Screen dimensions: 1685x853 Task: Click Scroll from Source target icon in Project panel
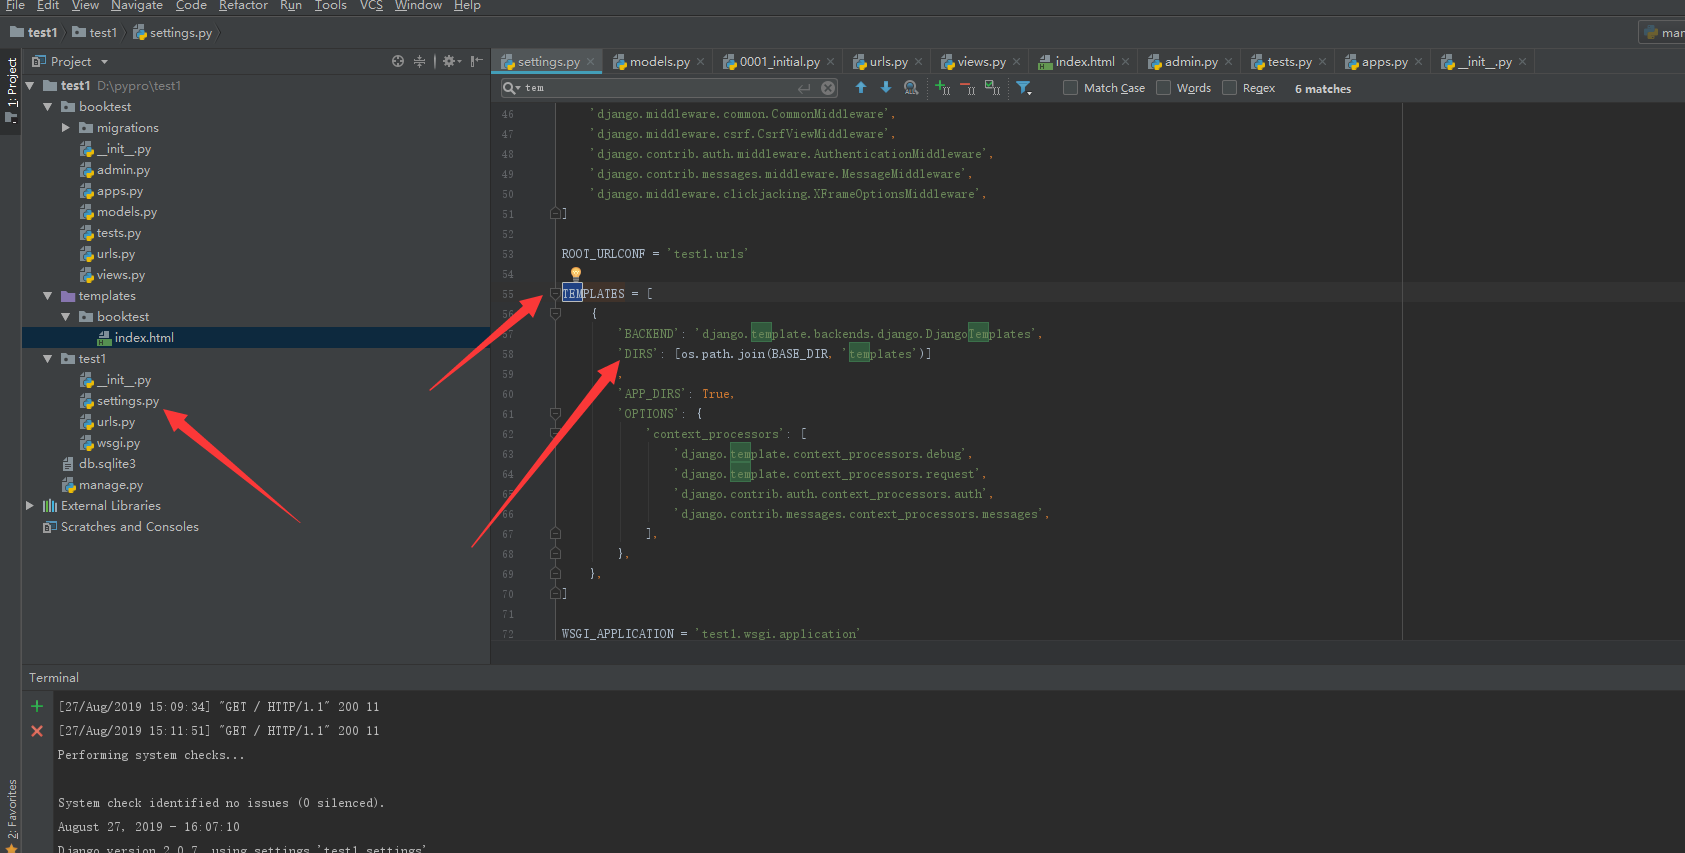(398, 61)
